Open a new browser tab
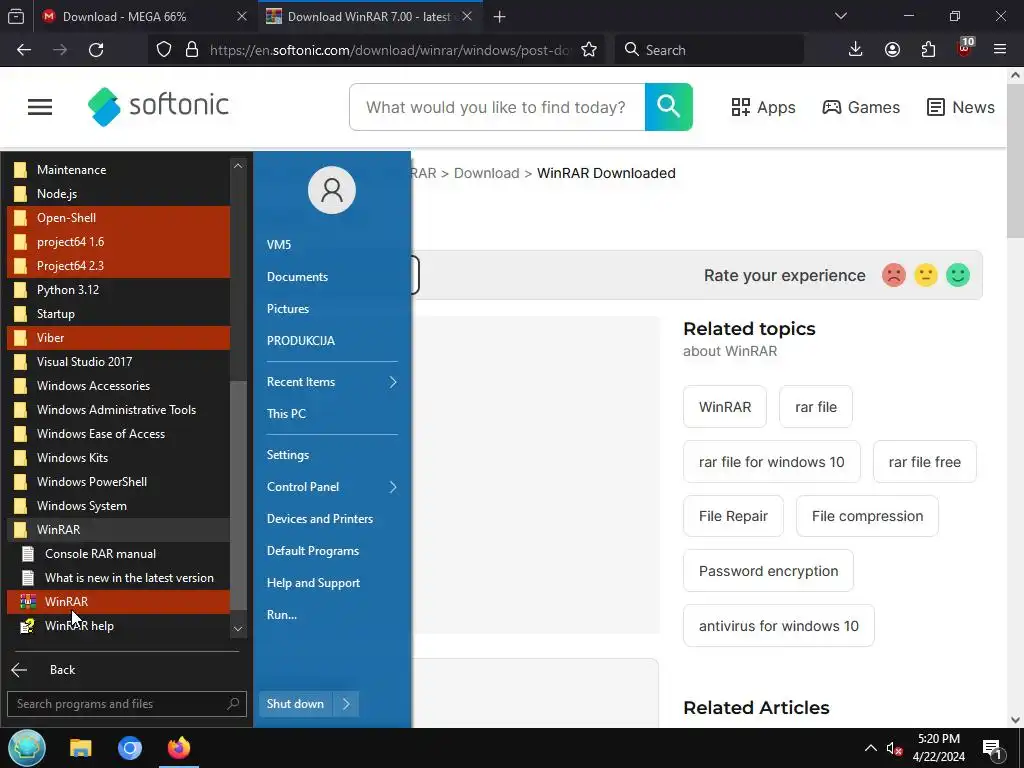The image size is (1024, 768). click(500, 16)
